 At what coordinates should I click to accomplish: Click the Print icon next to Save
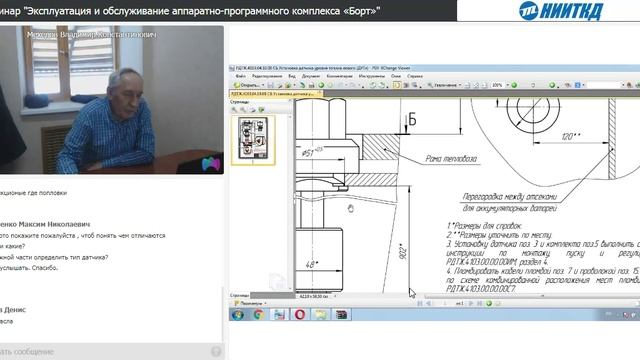(280, 85)
